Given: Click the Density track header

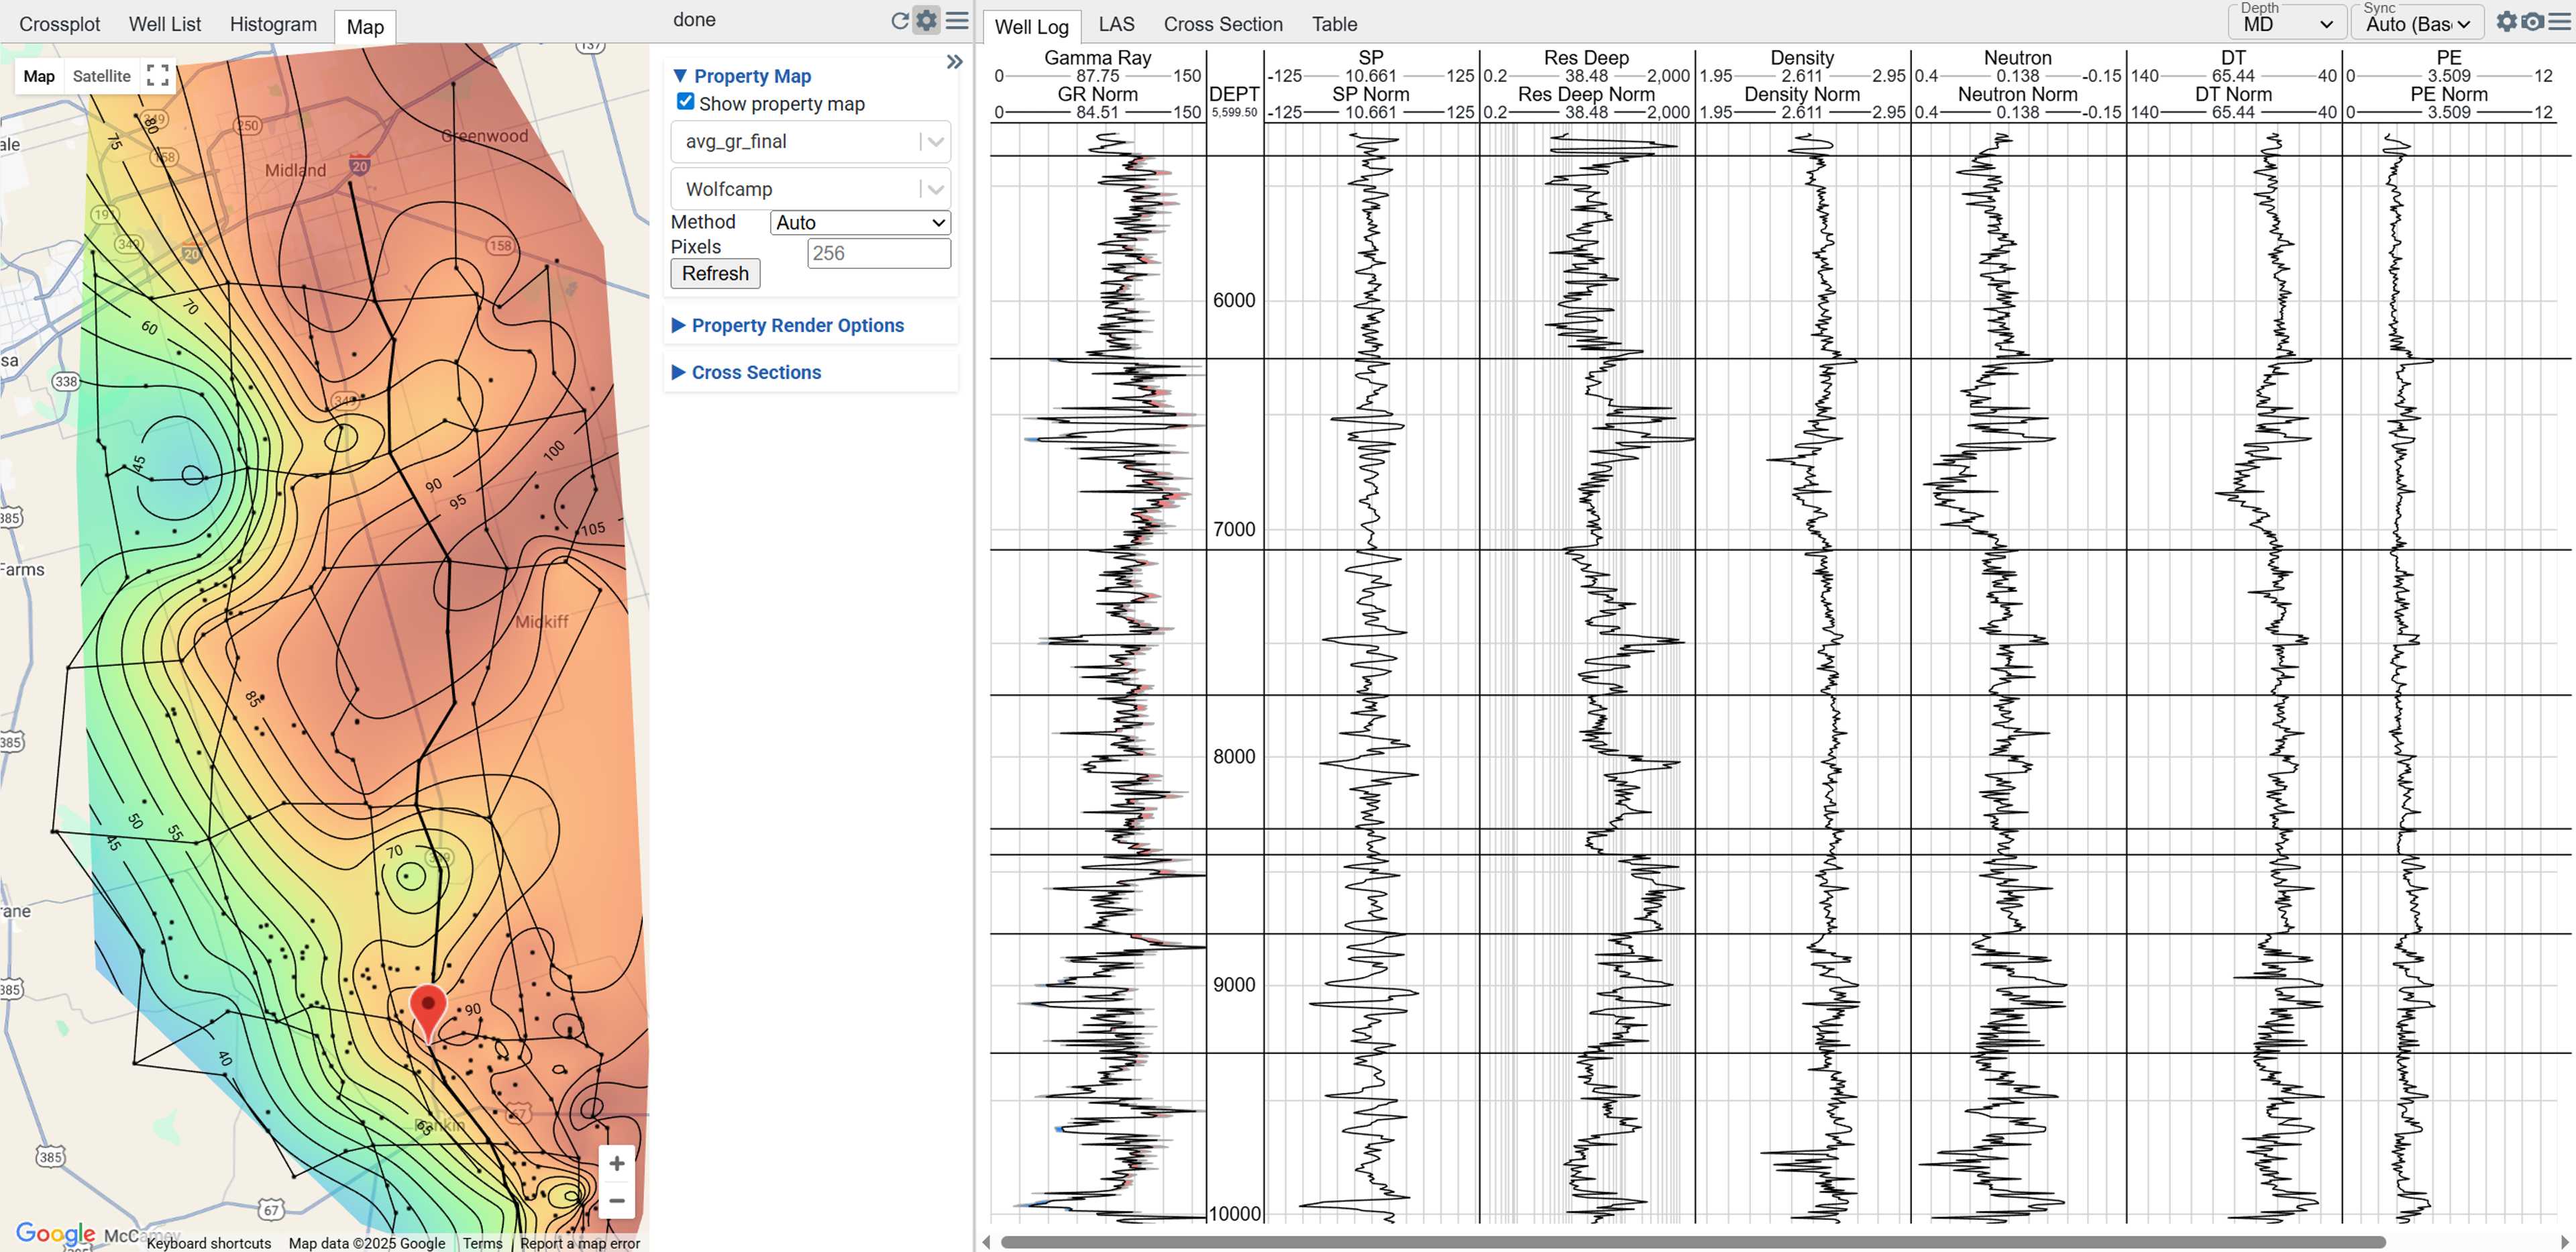Looking at the screenshot, I should (1802, 58).
